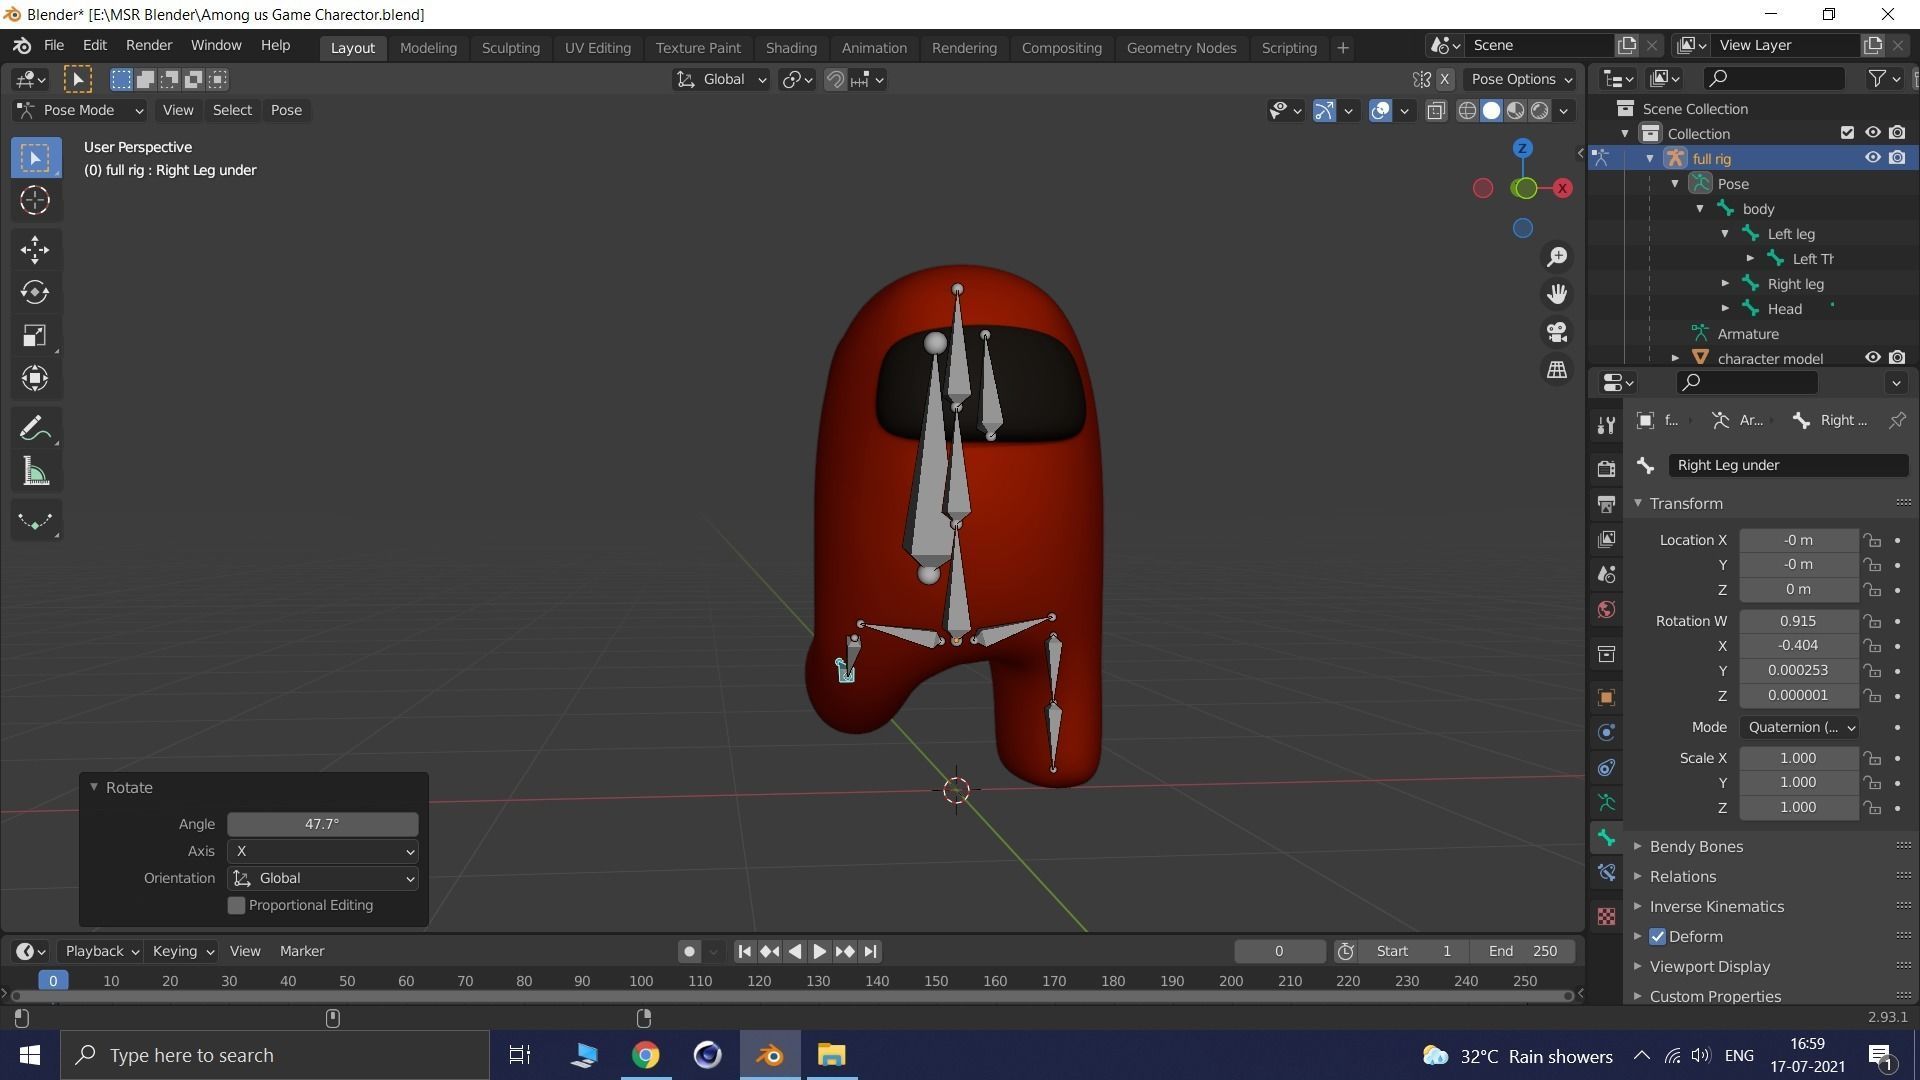Choose the Select Box tool
Screen dimensions: 1920x1080
[x=35, y=158]
